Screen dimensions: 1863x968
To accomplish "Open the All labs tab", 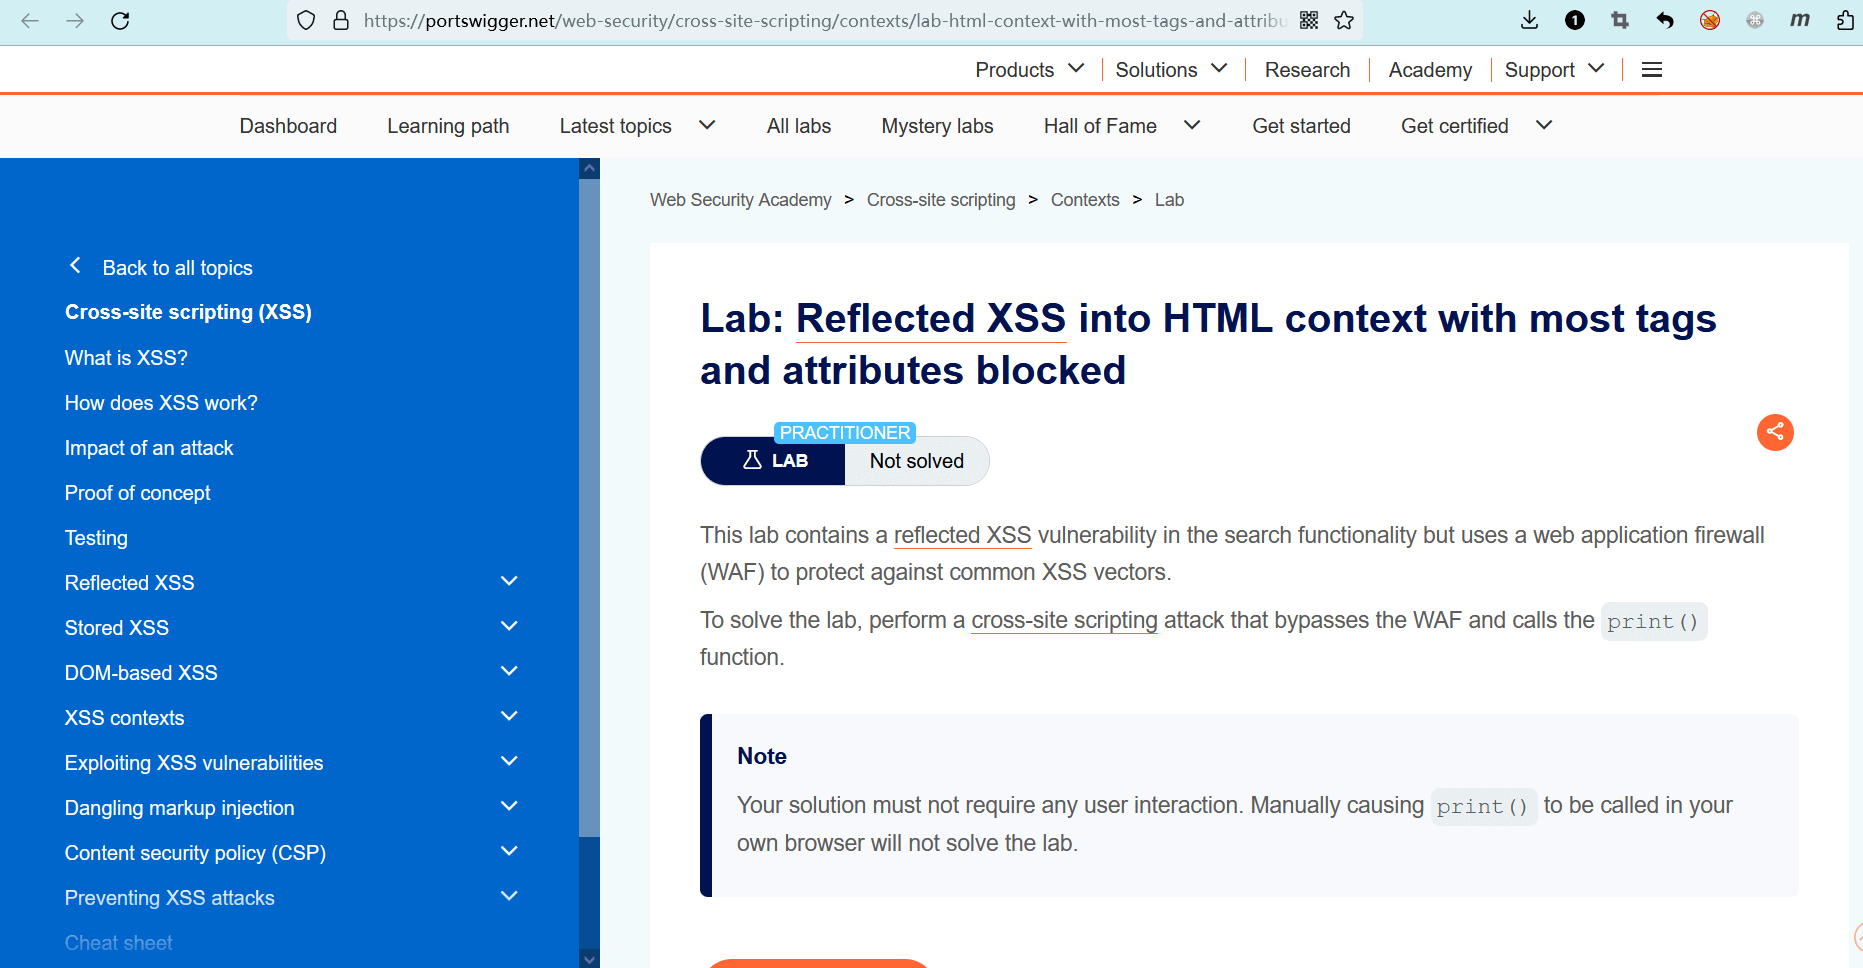I will [x=799, y=126].
